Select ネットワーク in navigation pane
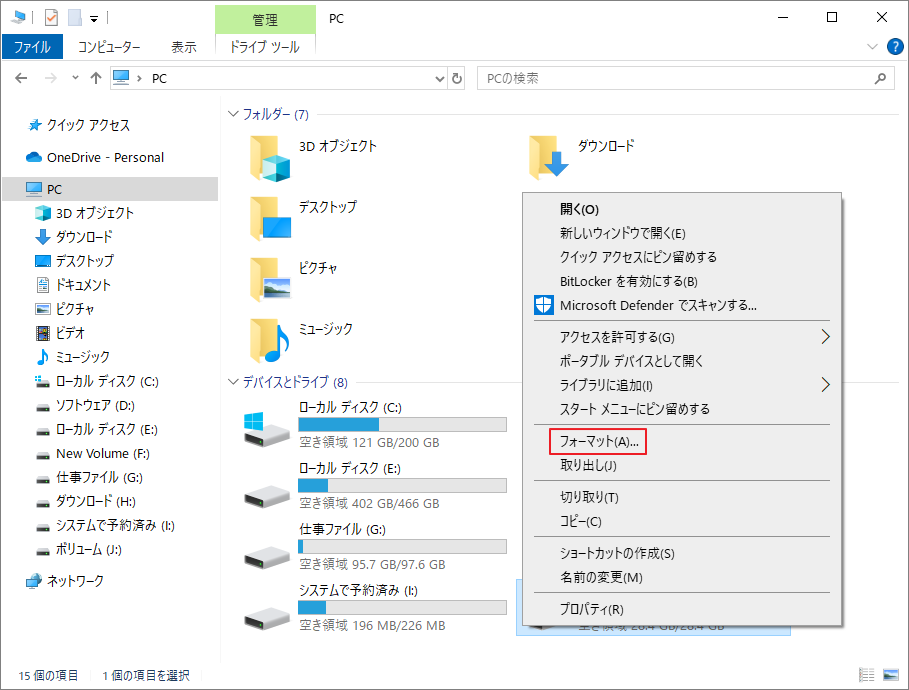909x690 pixels. click(75, 580)
